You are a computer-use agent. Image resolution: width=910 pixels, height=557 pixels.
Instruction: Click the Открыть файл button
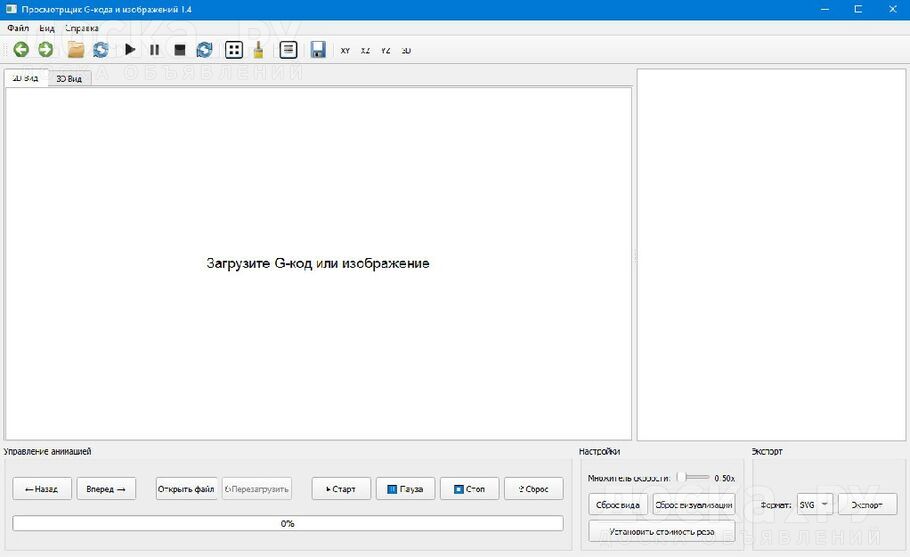tap(186, 489)
